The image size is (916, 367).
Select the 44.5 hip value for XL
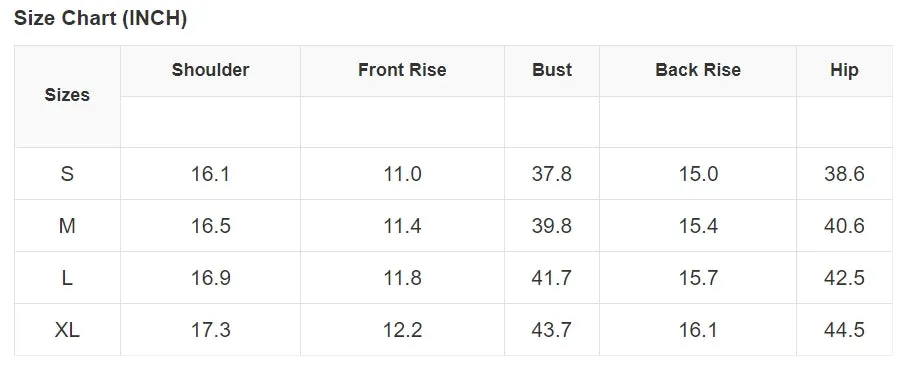click(x=844, y=330)
